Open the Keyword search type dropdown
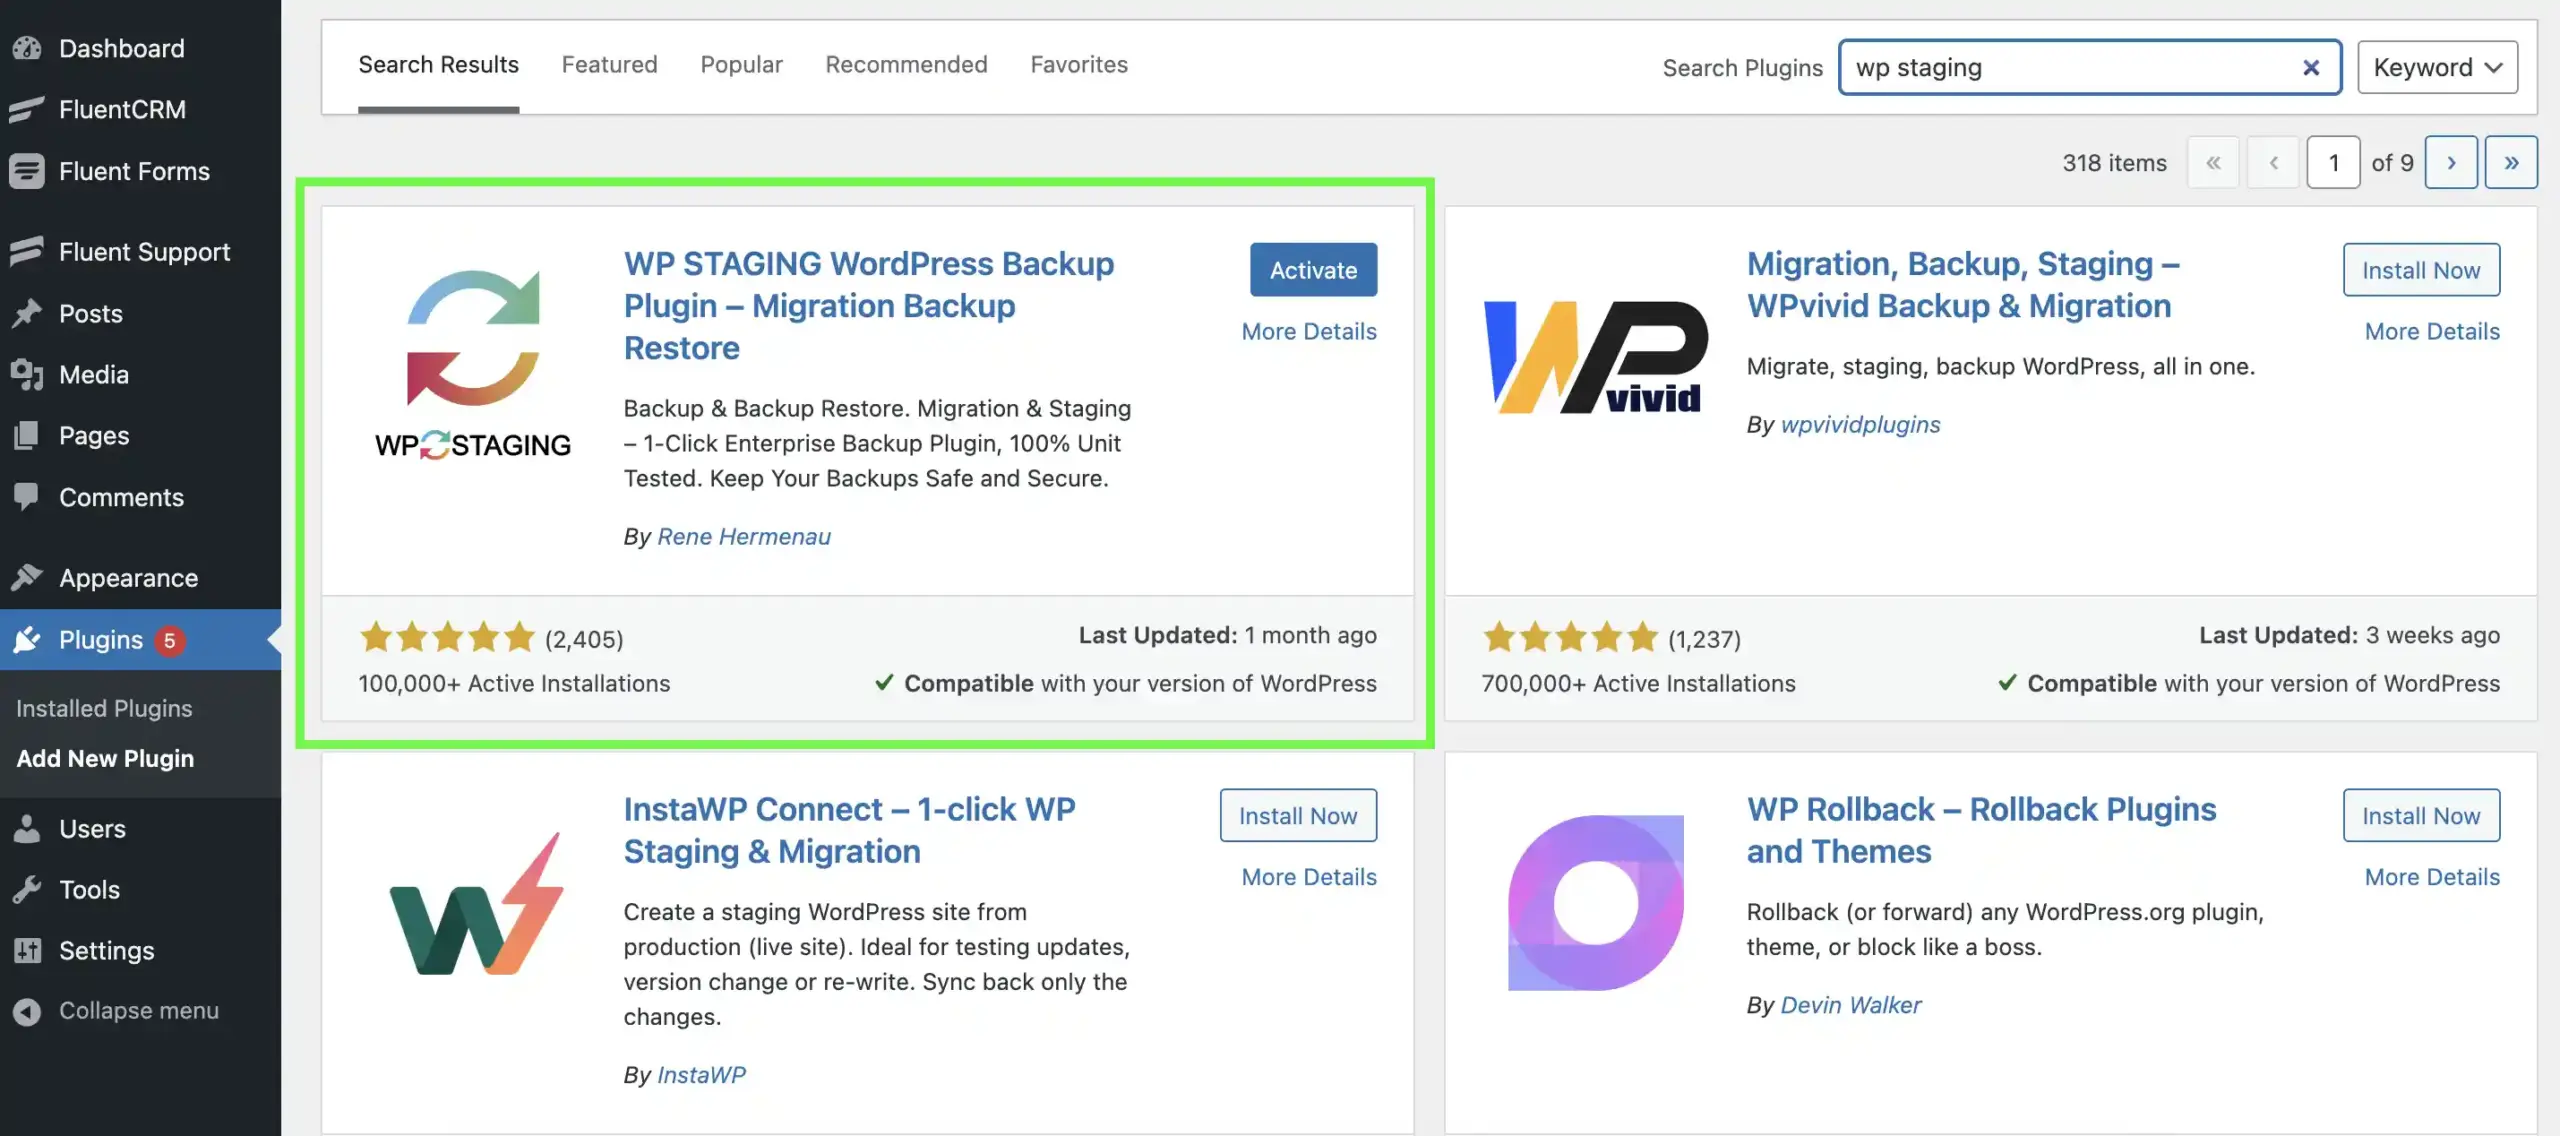The height and width of the screenshot is (1136, 2560). (2437, 67)
